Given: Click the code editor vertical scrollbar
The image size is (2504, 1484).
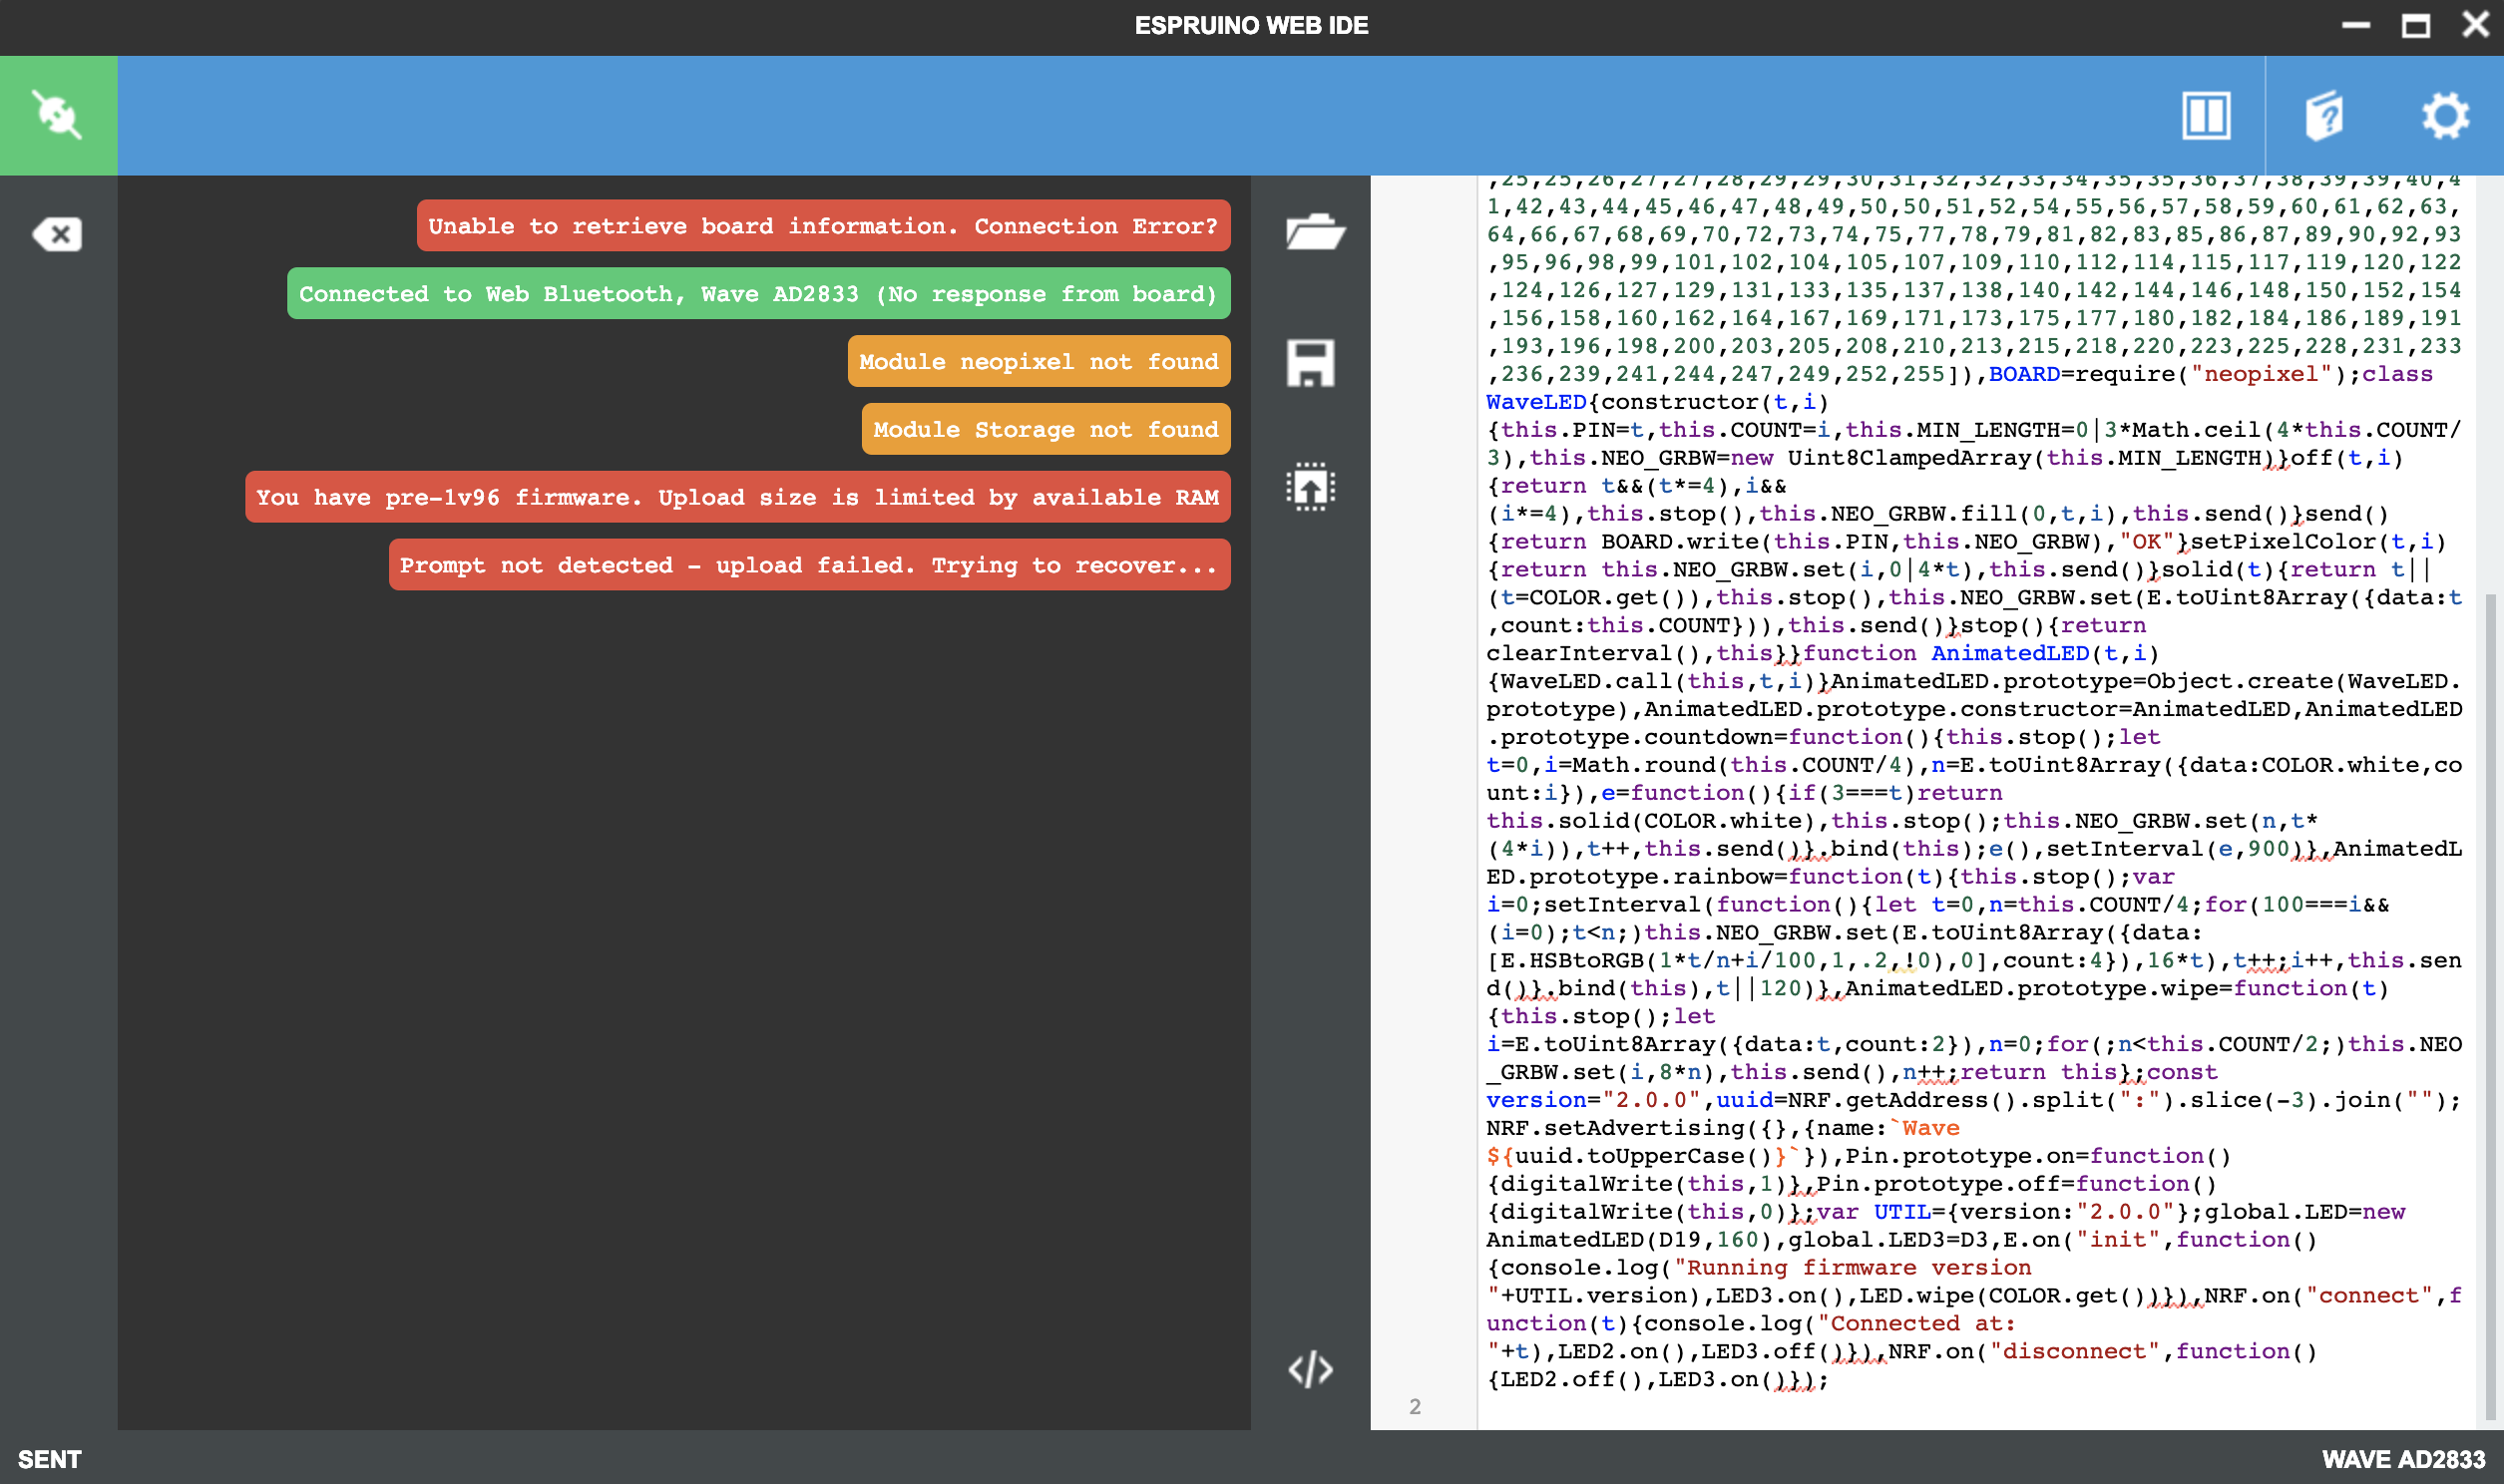Looking at the screenshot, I should pos(2490,1005).
